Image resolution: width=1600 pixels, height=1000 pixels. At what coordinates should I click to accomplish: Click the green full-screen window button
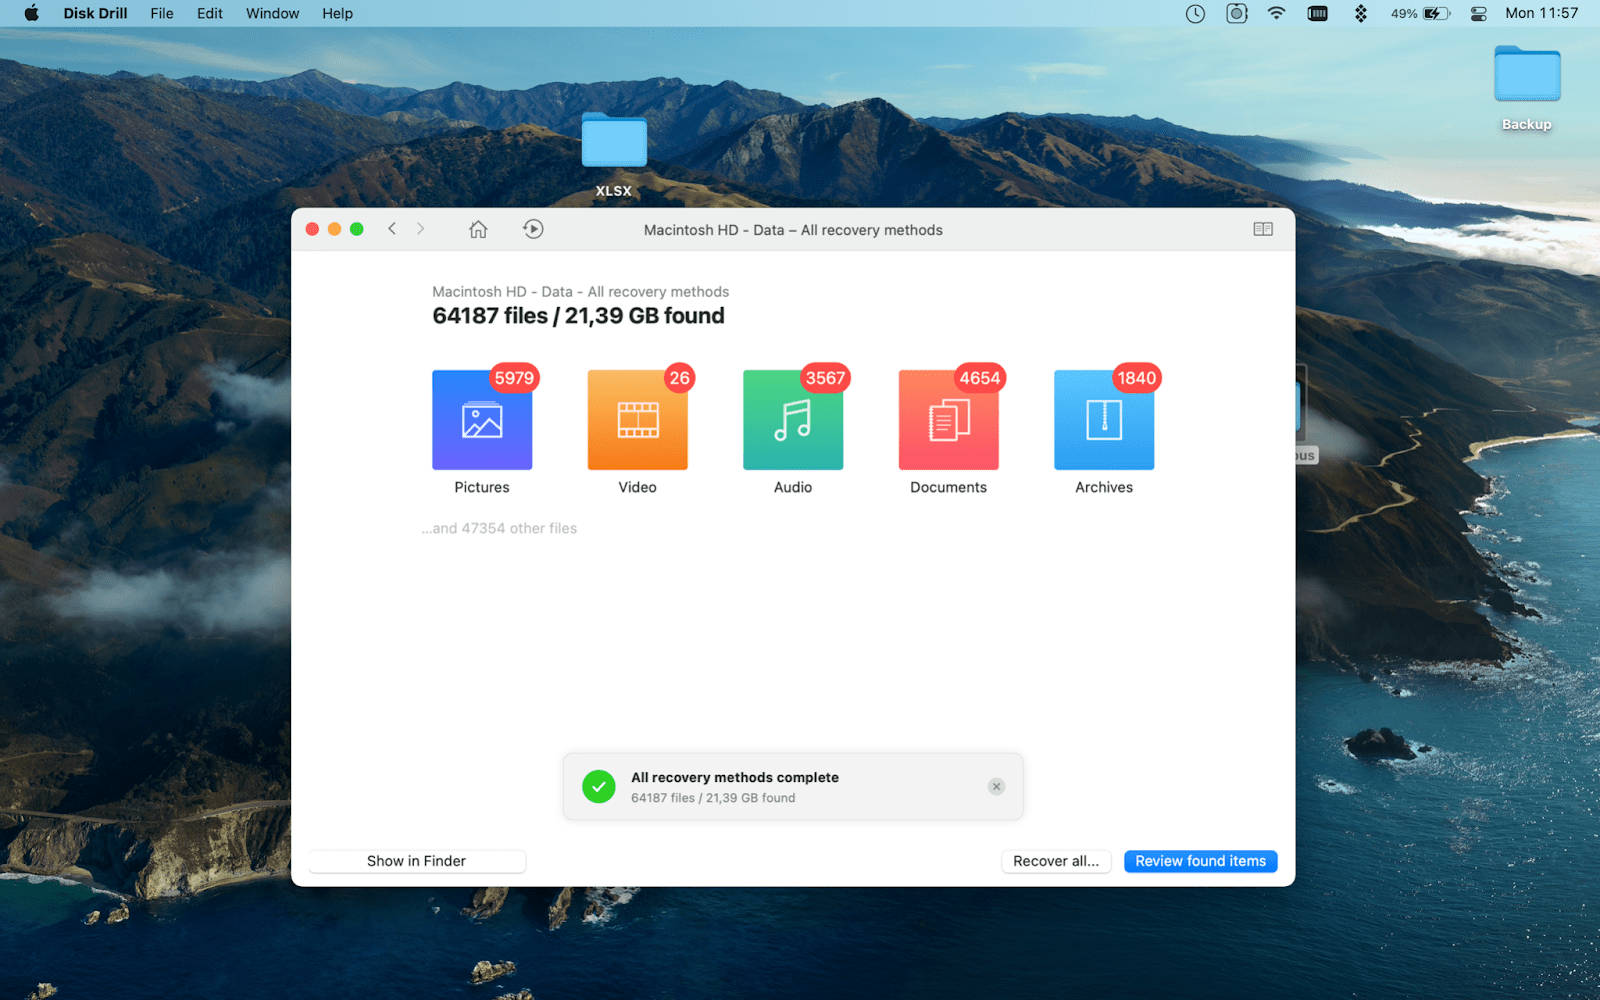(357, 229)
